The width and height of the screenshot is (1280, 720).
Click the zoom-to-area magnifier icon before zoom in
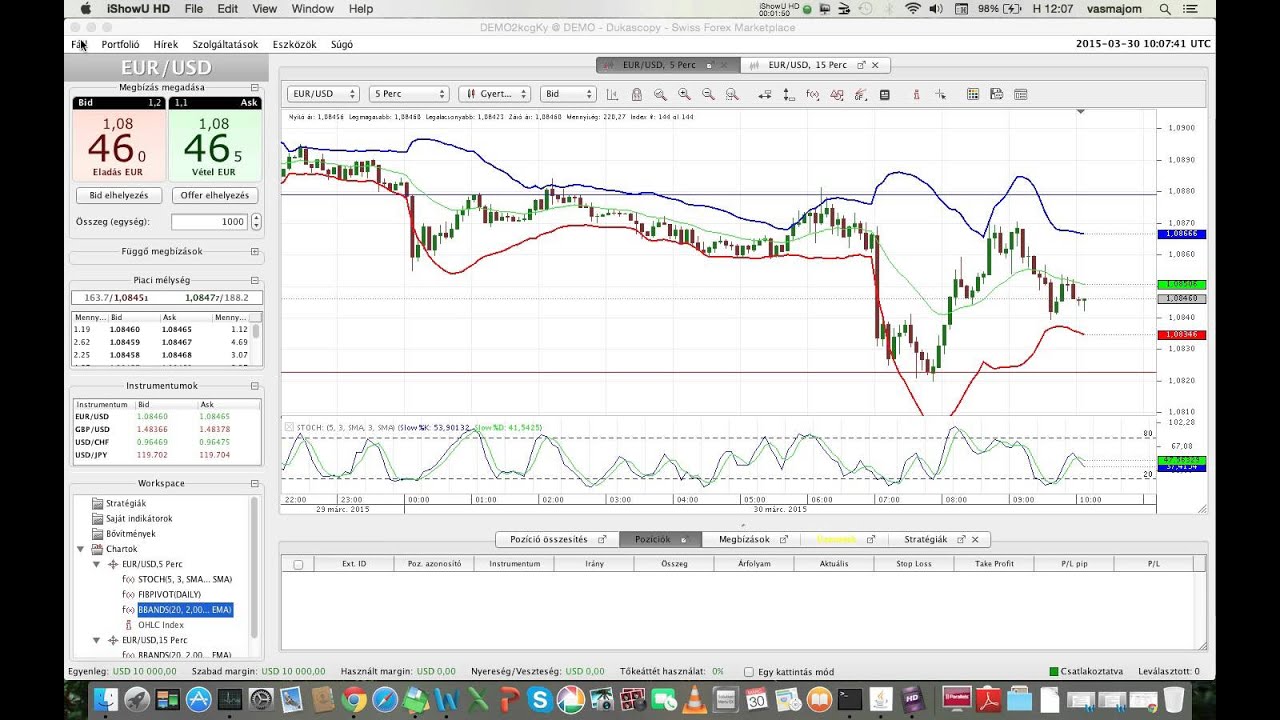coord(660,94)
